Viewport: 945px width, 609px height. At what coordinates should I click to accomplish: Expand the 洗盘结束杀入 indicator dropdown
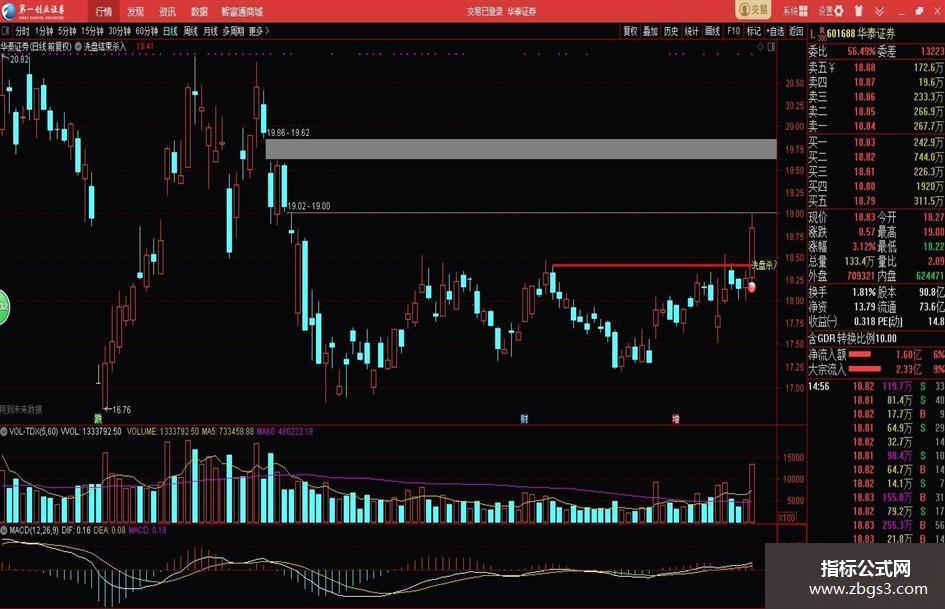click(78, 46)
